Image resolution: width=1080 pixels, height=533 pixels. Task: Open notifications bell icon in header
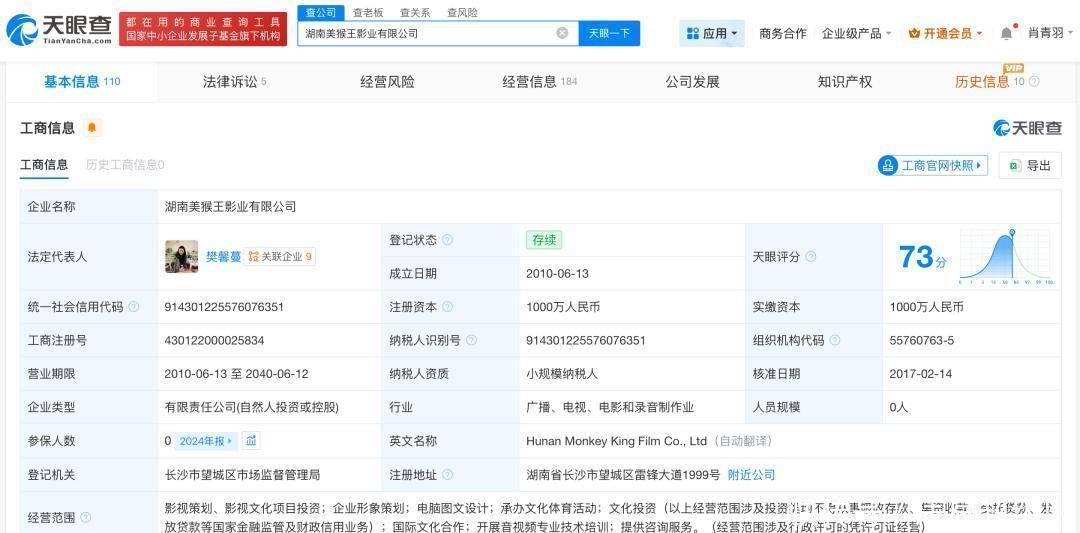click(1006, 33)
